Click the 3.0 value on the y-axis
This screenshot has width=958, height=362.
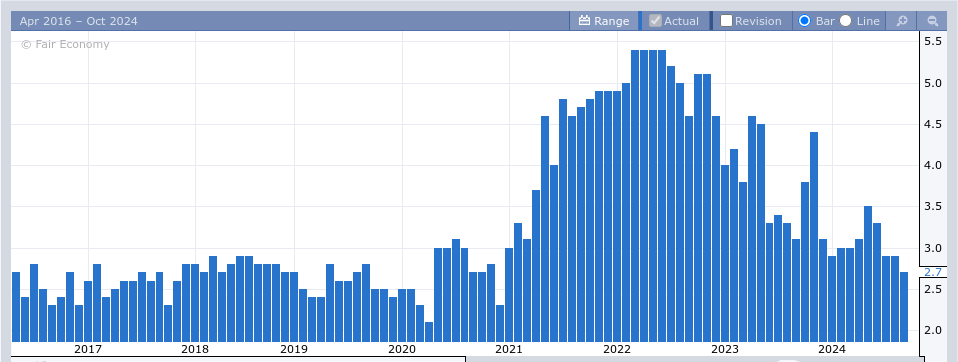[x=932, y=248]
